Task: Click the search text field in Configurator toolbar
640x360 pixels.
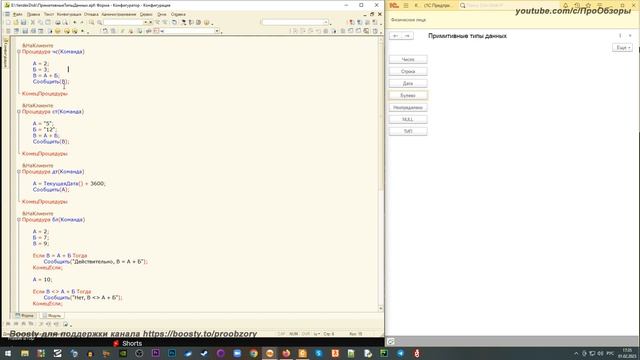Action: click(123, 22)
